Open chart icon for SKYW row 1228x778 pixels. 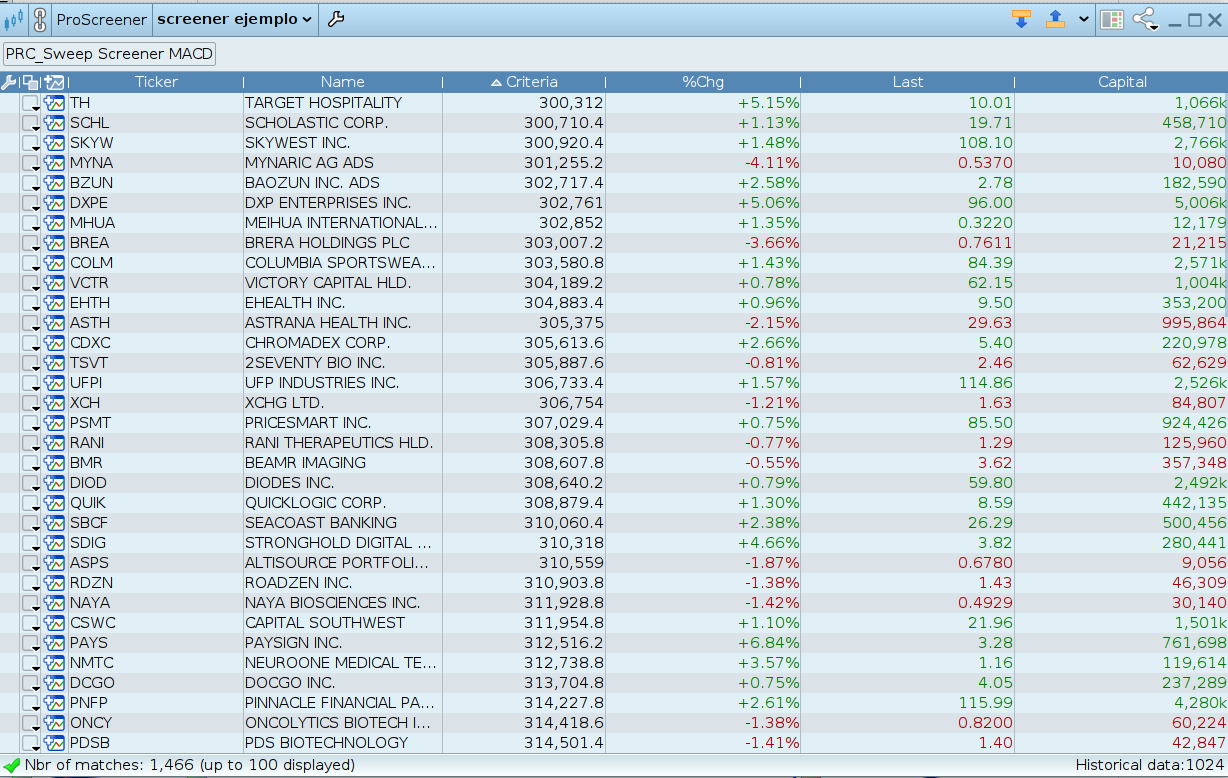pos(55,143)
